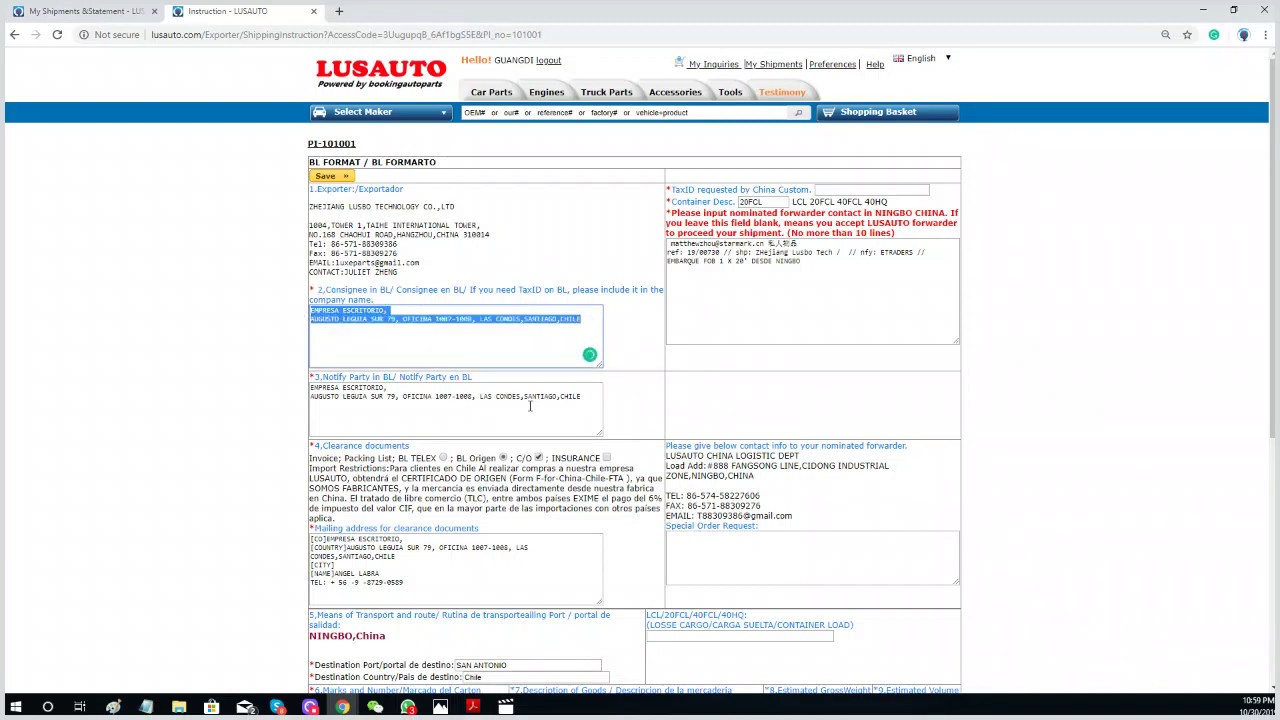Open Task View on the taskbar
Viewport: 1280px width, 720px height.
click(x=80, y=707)
